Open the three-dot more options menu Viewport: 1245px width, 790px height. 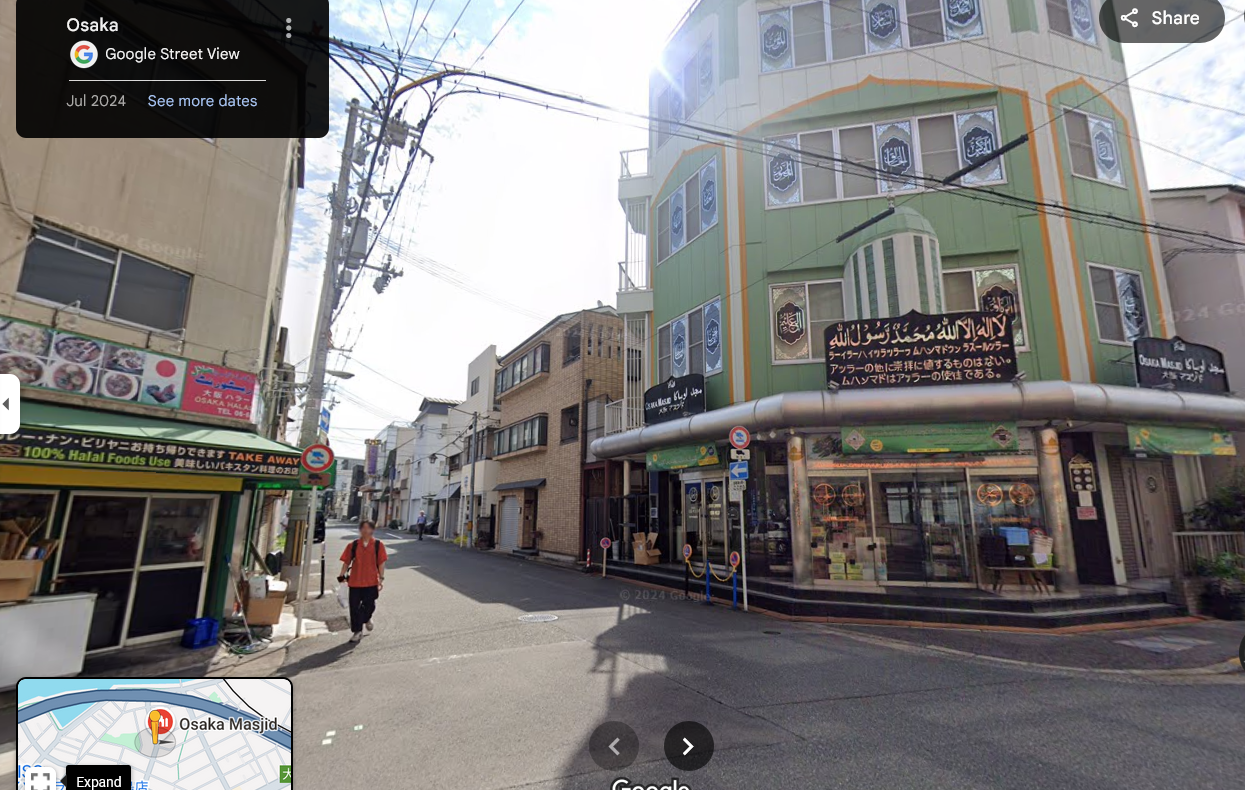[288, 28]
